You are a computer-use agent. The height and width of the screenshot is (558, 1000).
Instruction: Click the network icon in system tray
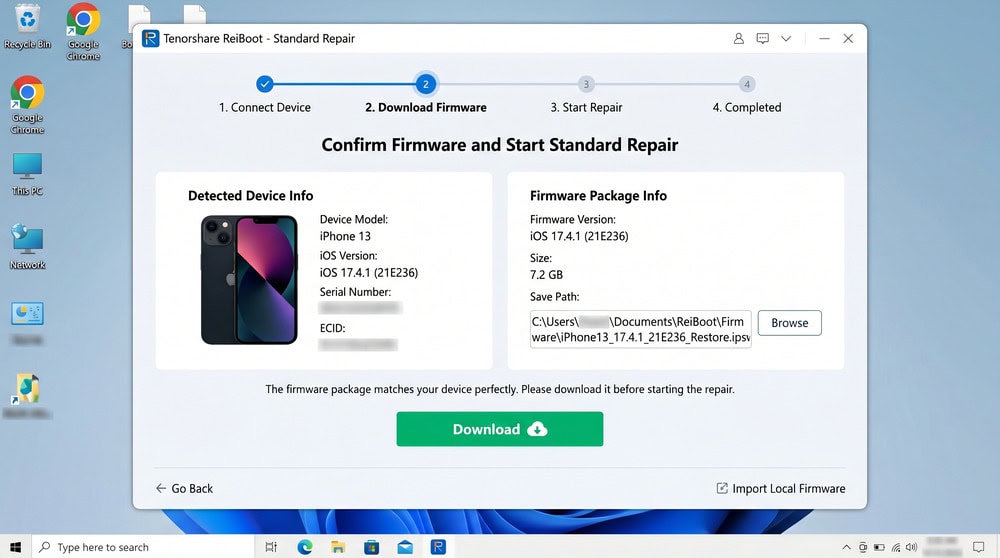coord(896,547)
